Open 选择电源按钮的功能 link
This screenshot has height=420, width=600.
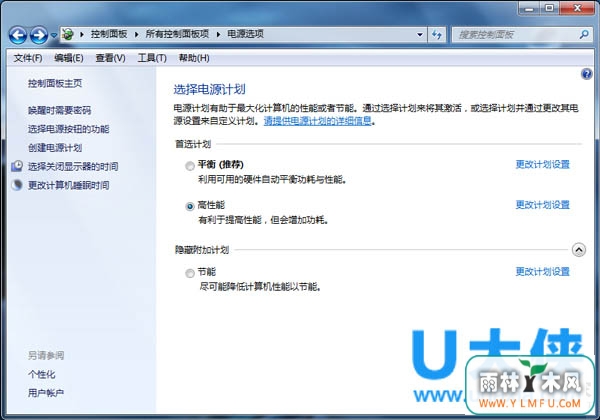(68, 129)
